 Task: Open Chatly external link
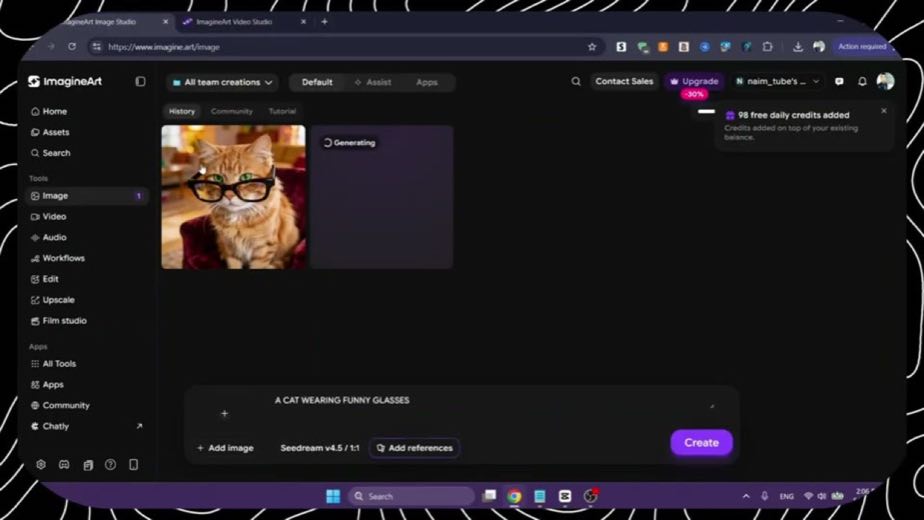87,426
